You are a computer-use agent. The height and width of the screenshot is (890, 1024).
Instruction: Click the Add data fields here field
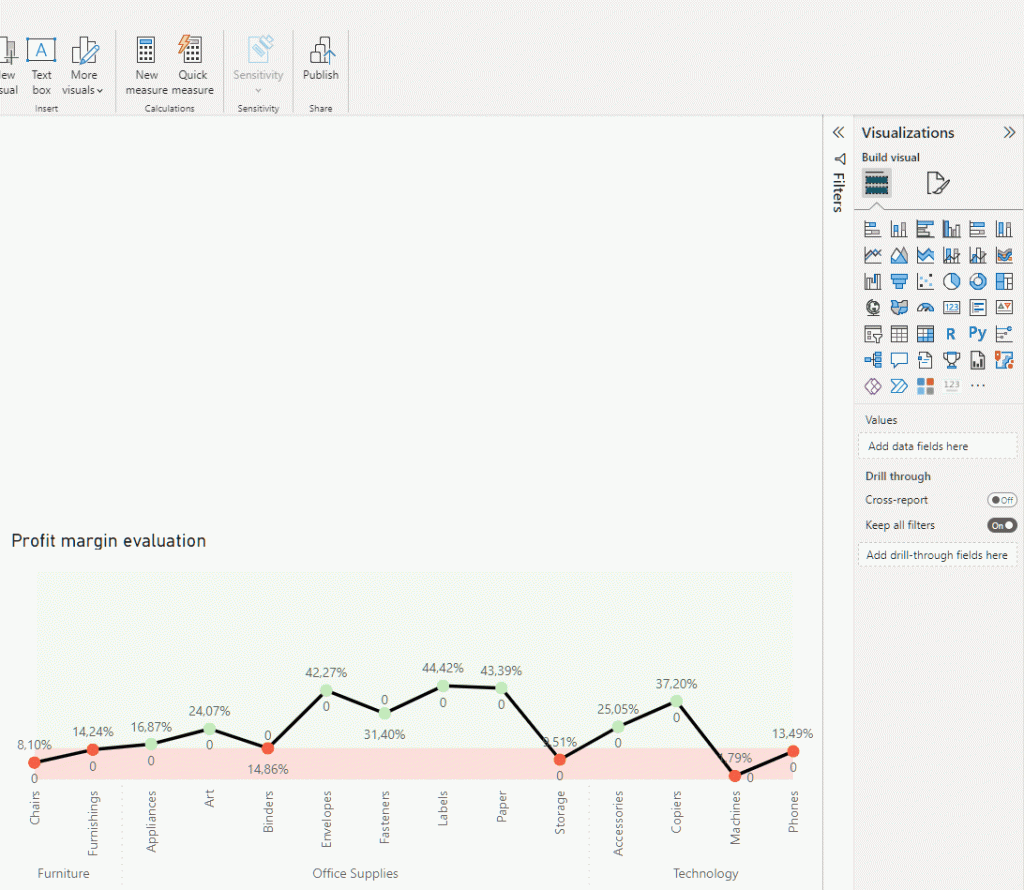(937, 446)
